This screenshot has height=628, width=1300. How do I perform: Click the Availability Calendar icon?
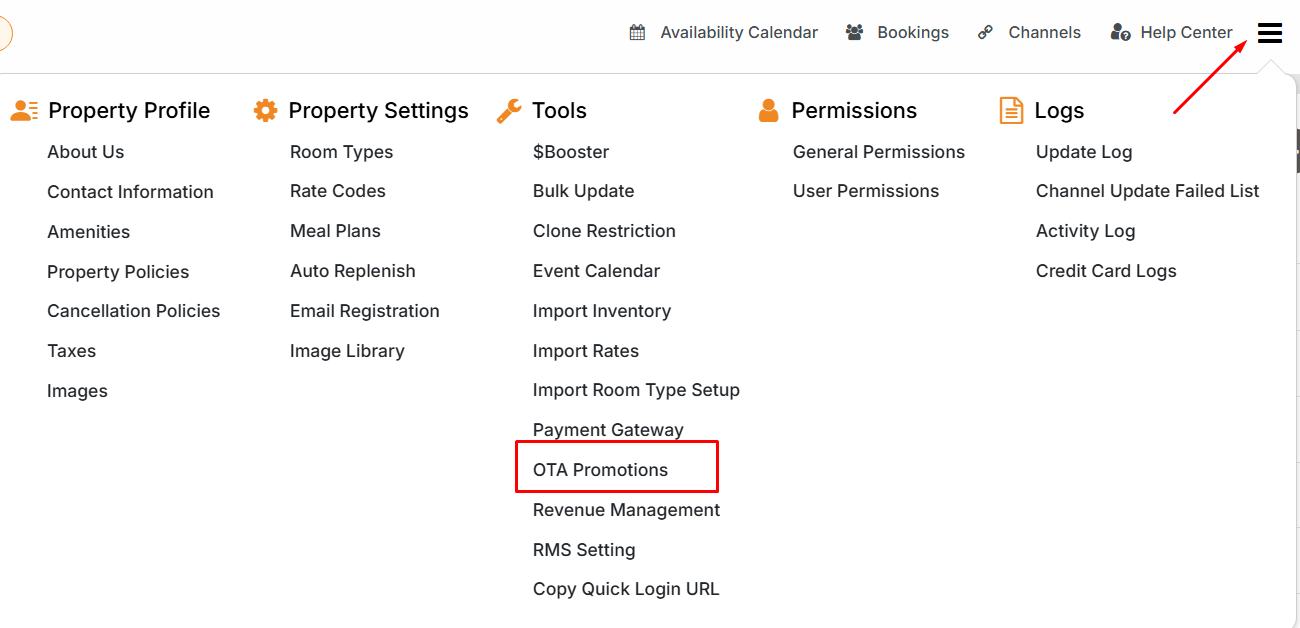point(637,33)
